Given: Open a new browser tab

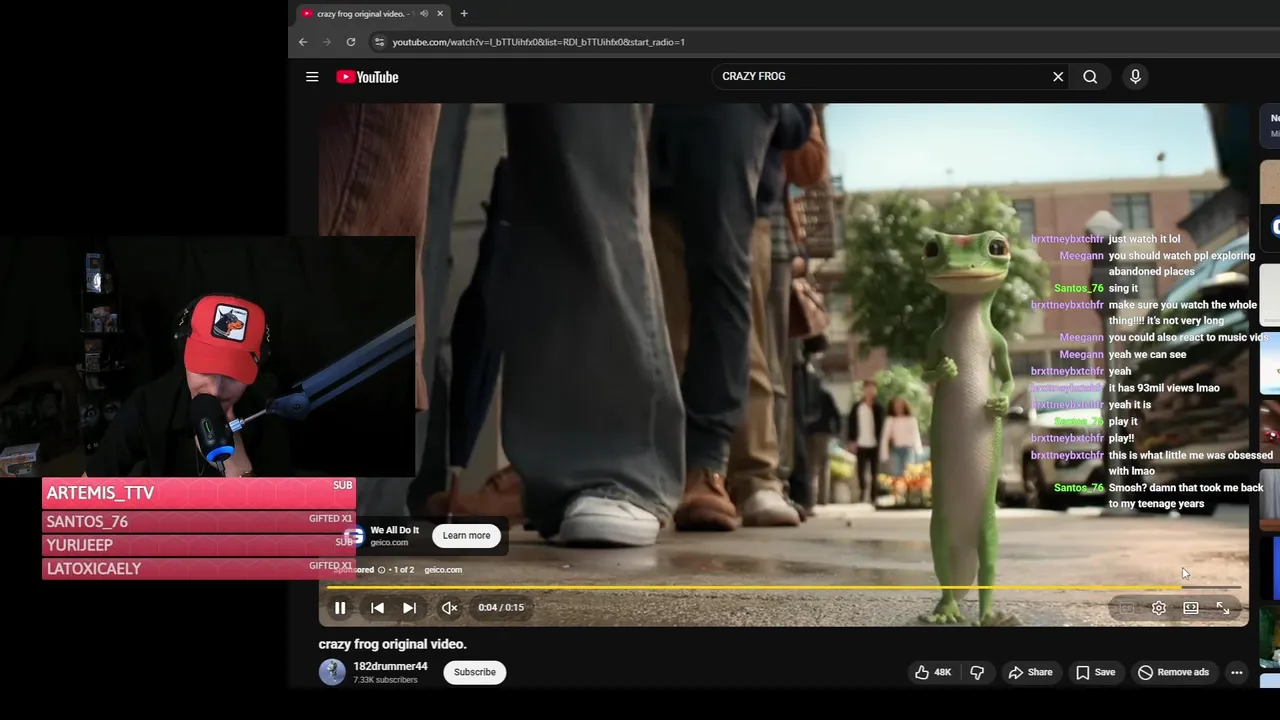Looking at the screenshot, I should (464, 14).
